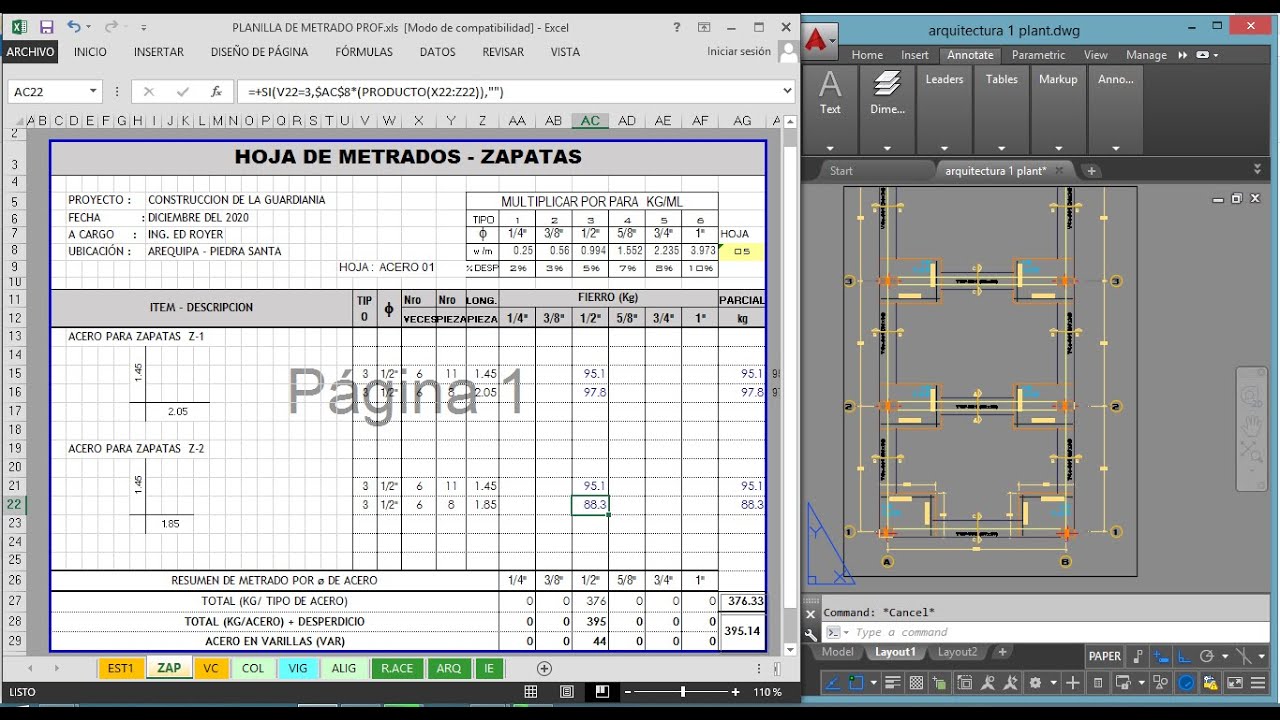Expand the Leaders panel dropdown

pos(944,148)
